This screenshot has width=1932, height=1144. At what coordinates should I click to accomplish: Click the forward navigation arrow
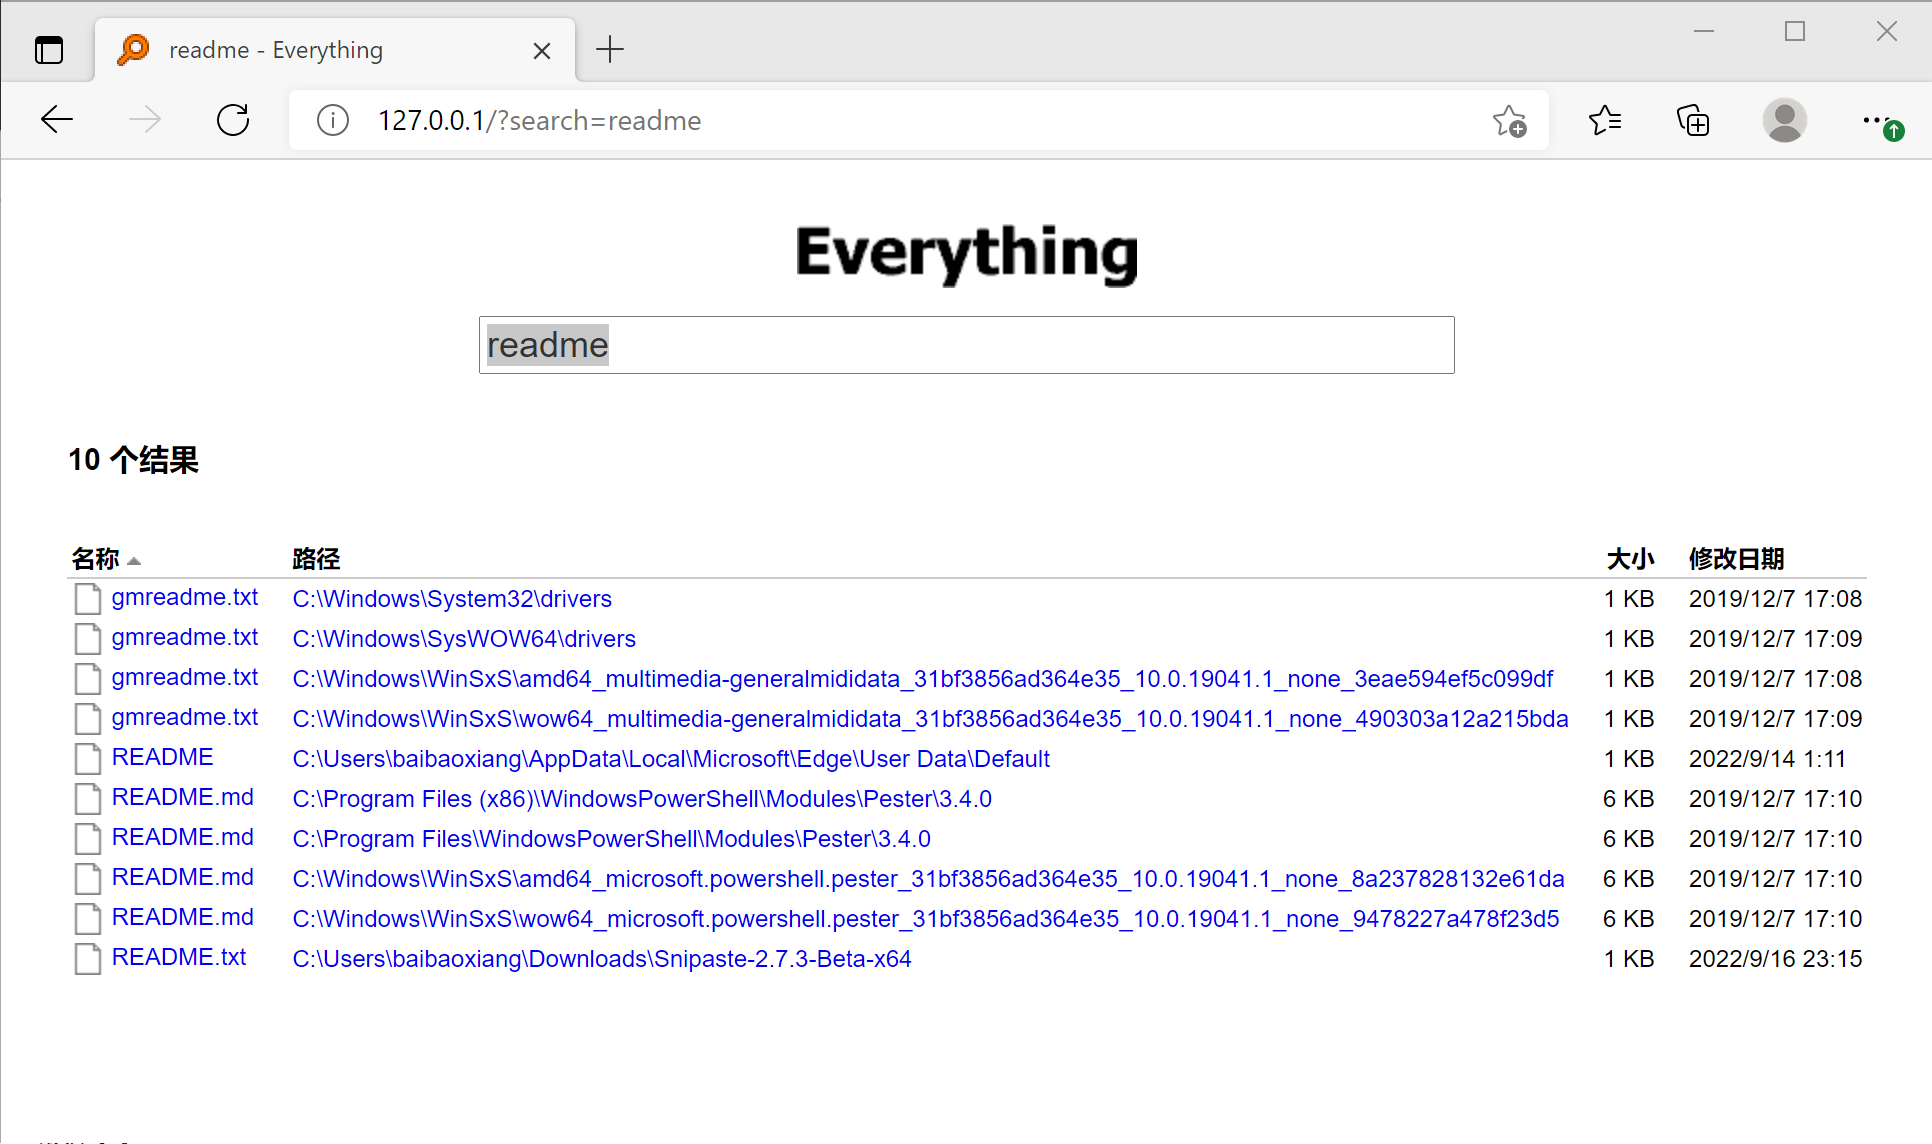(145, 120)
